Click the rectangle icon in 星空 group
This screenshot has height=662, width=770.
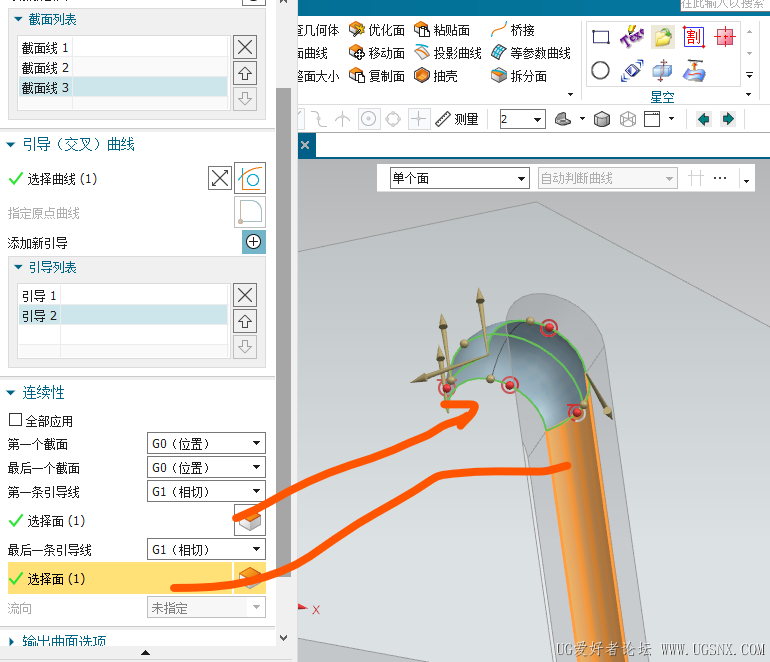tap(601, 37)
